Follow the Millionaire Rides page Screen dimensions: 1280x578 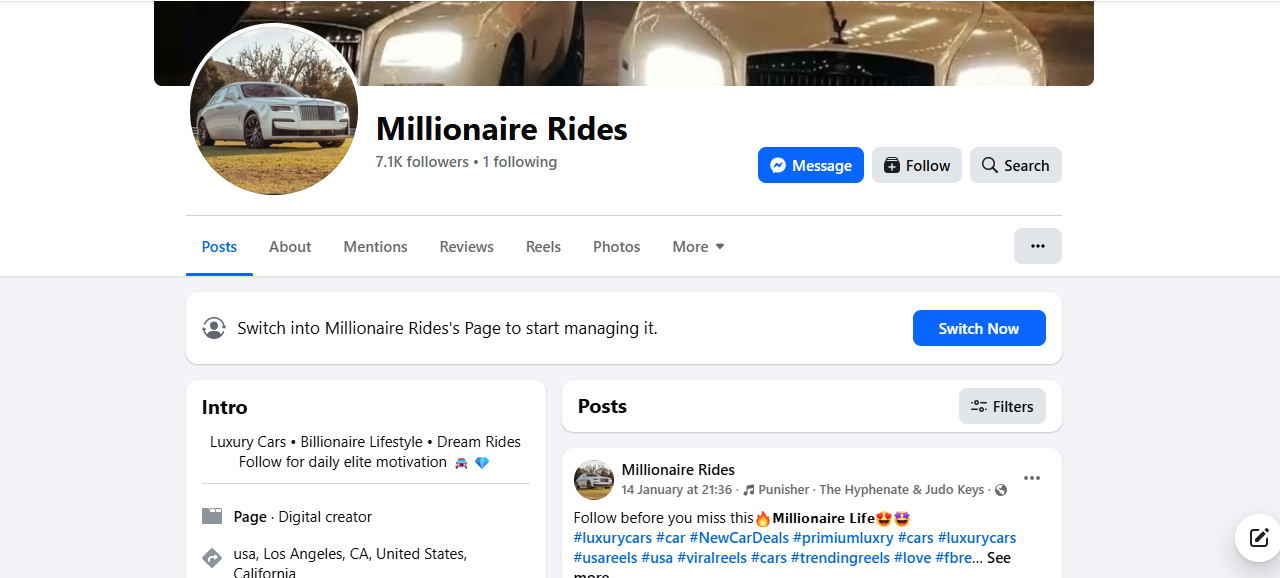pyautogui.click(x=916, y=165)
